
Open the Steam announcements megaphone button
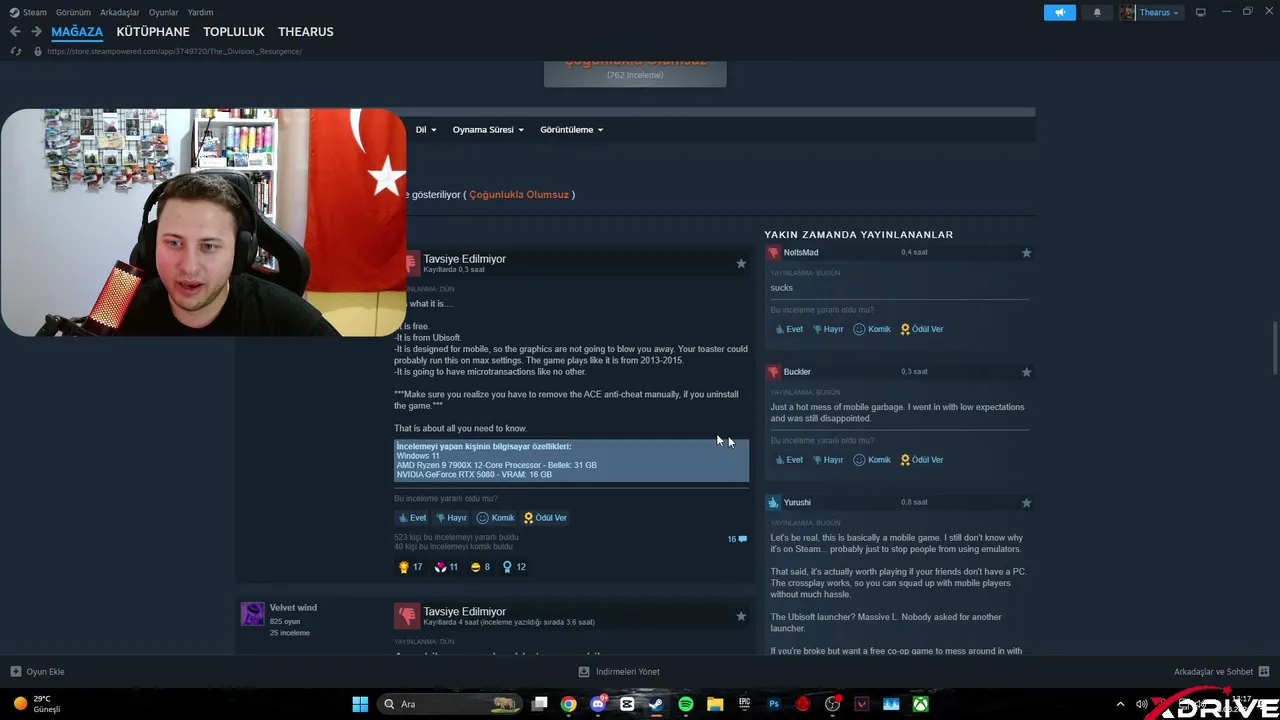[x=1060, y=12]
